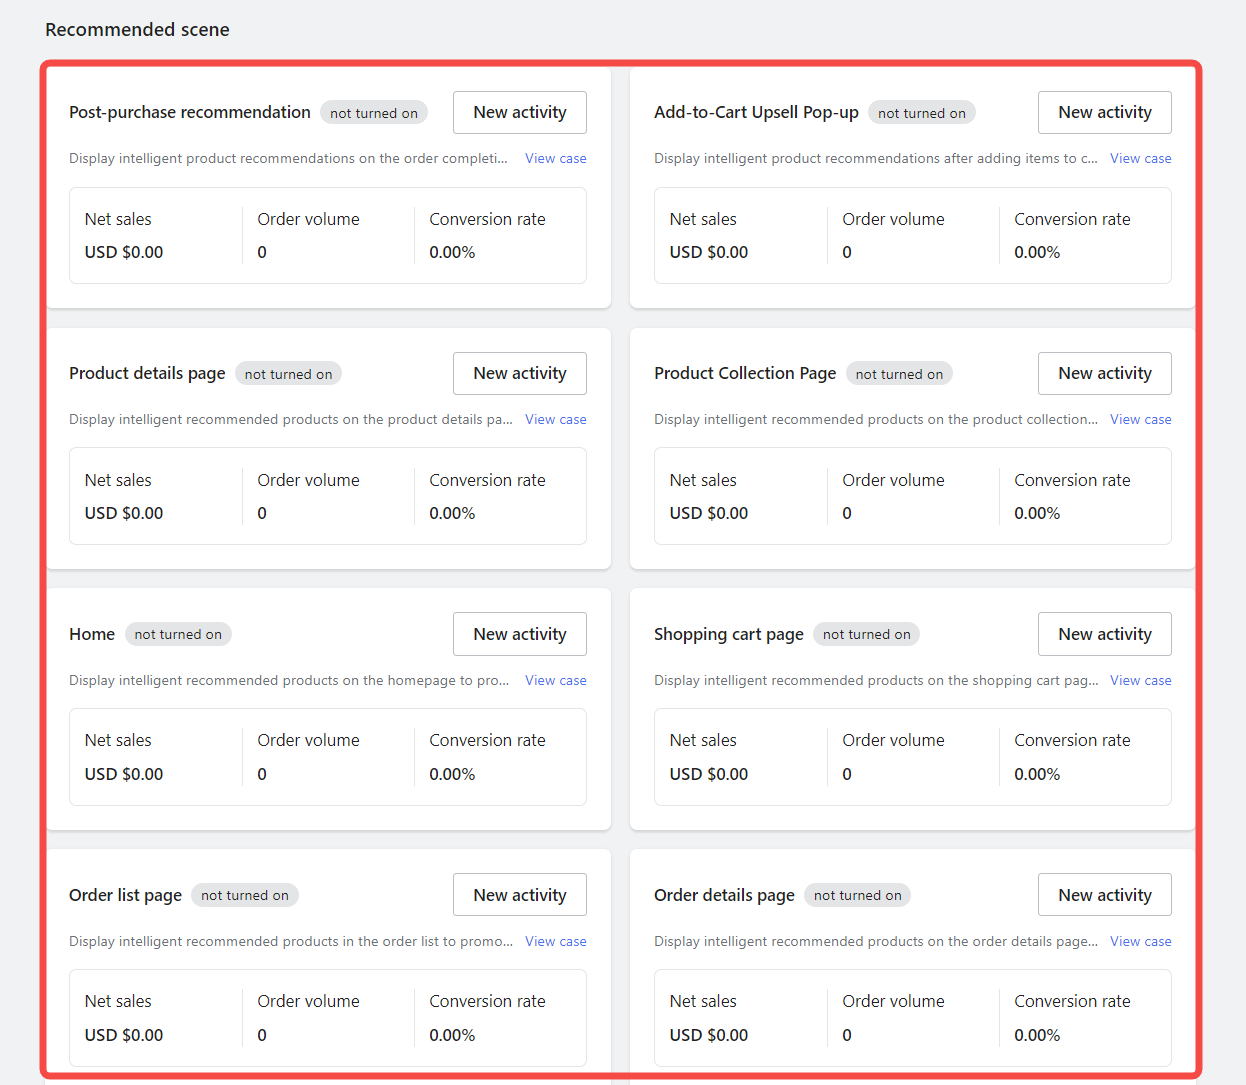1246x1085 pixels.
Task: Add new activity for Order details page
Action: (1104, 895)
